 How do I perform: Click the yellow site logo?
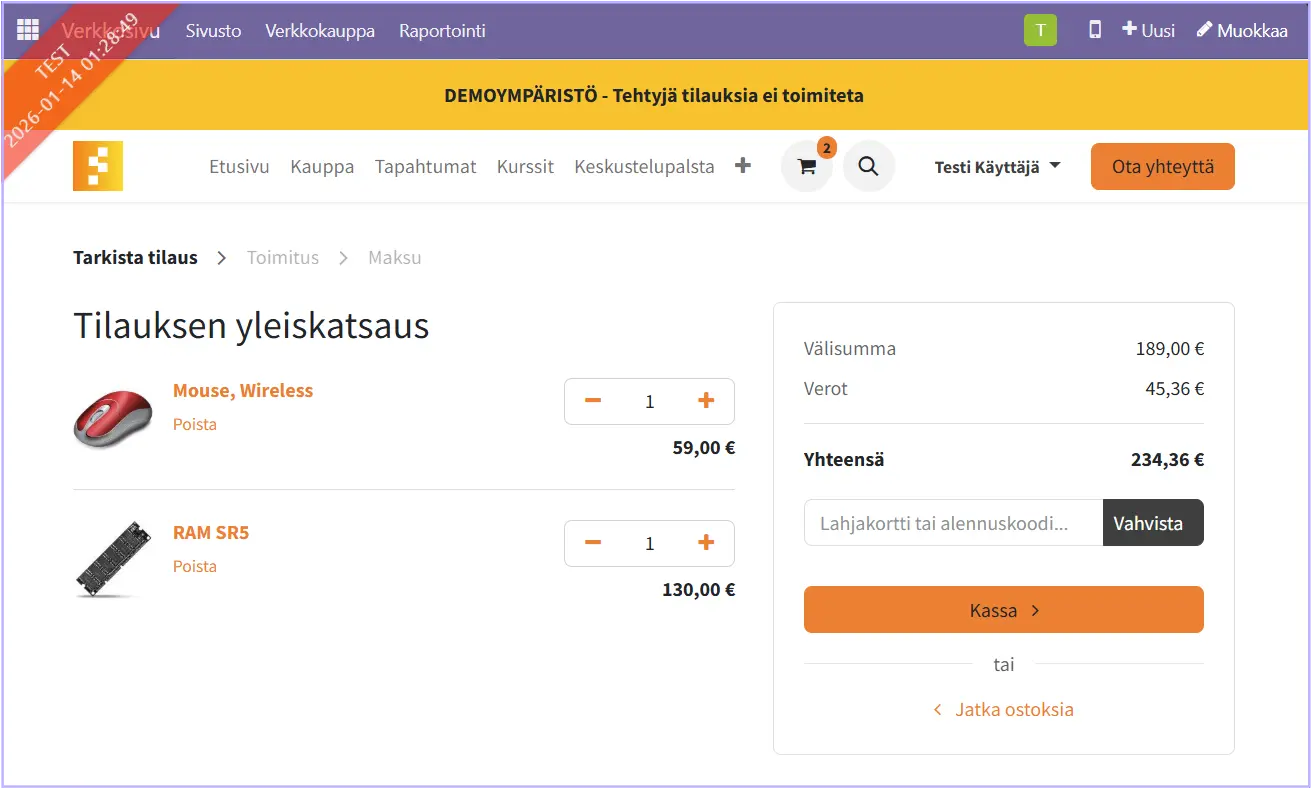click(98, 166)
